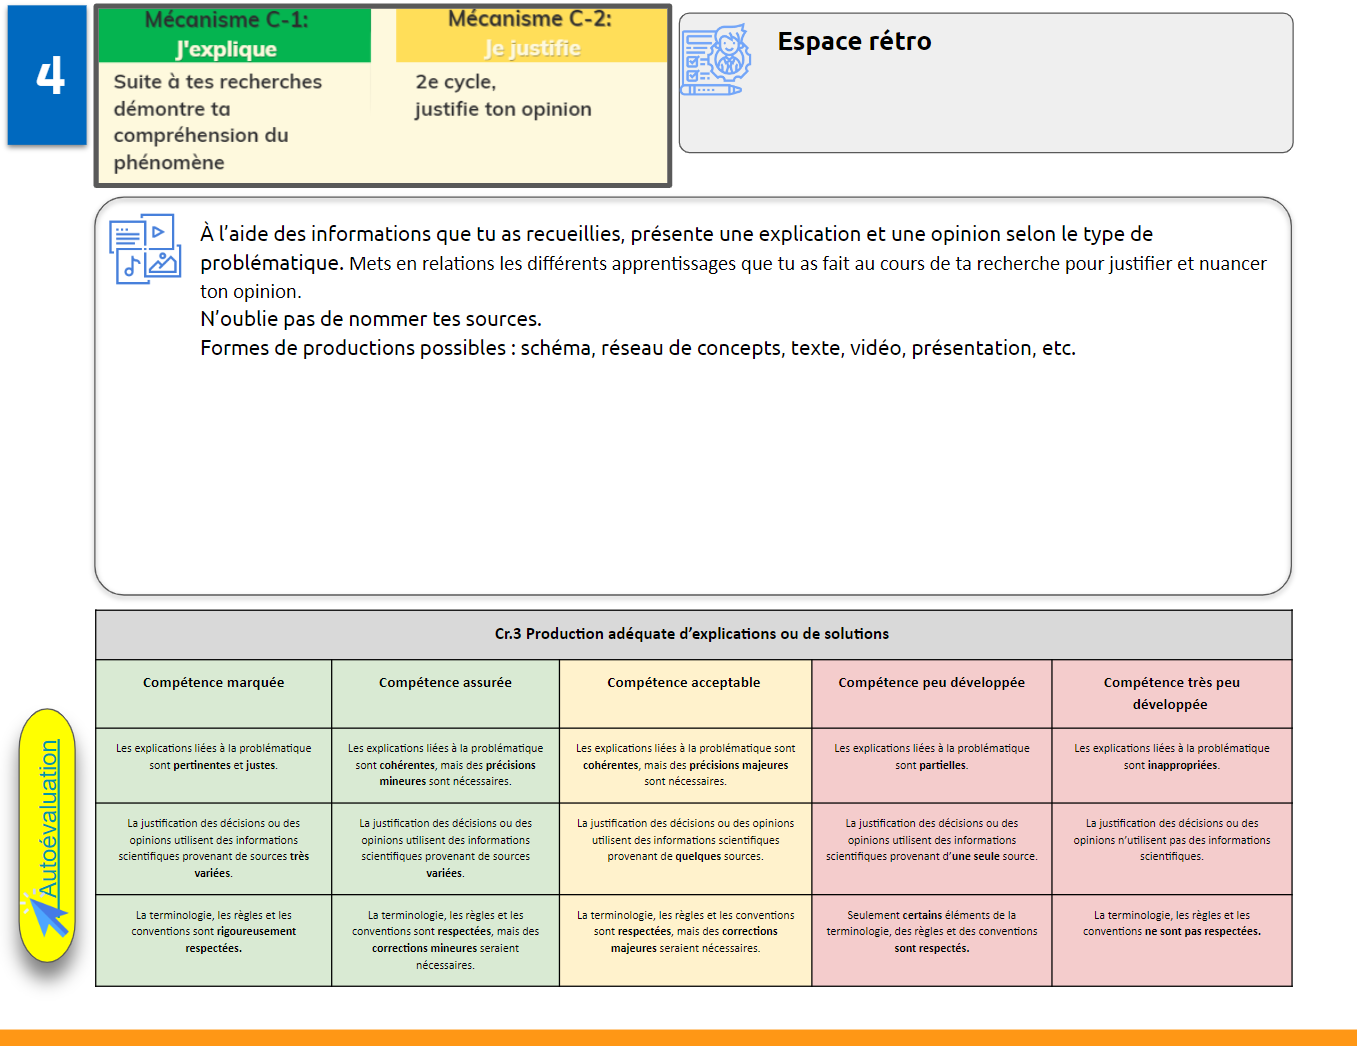
Task: Select the 'Compétence assurée' column header
Action: [x=445, y=693]
